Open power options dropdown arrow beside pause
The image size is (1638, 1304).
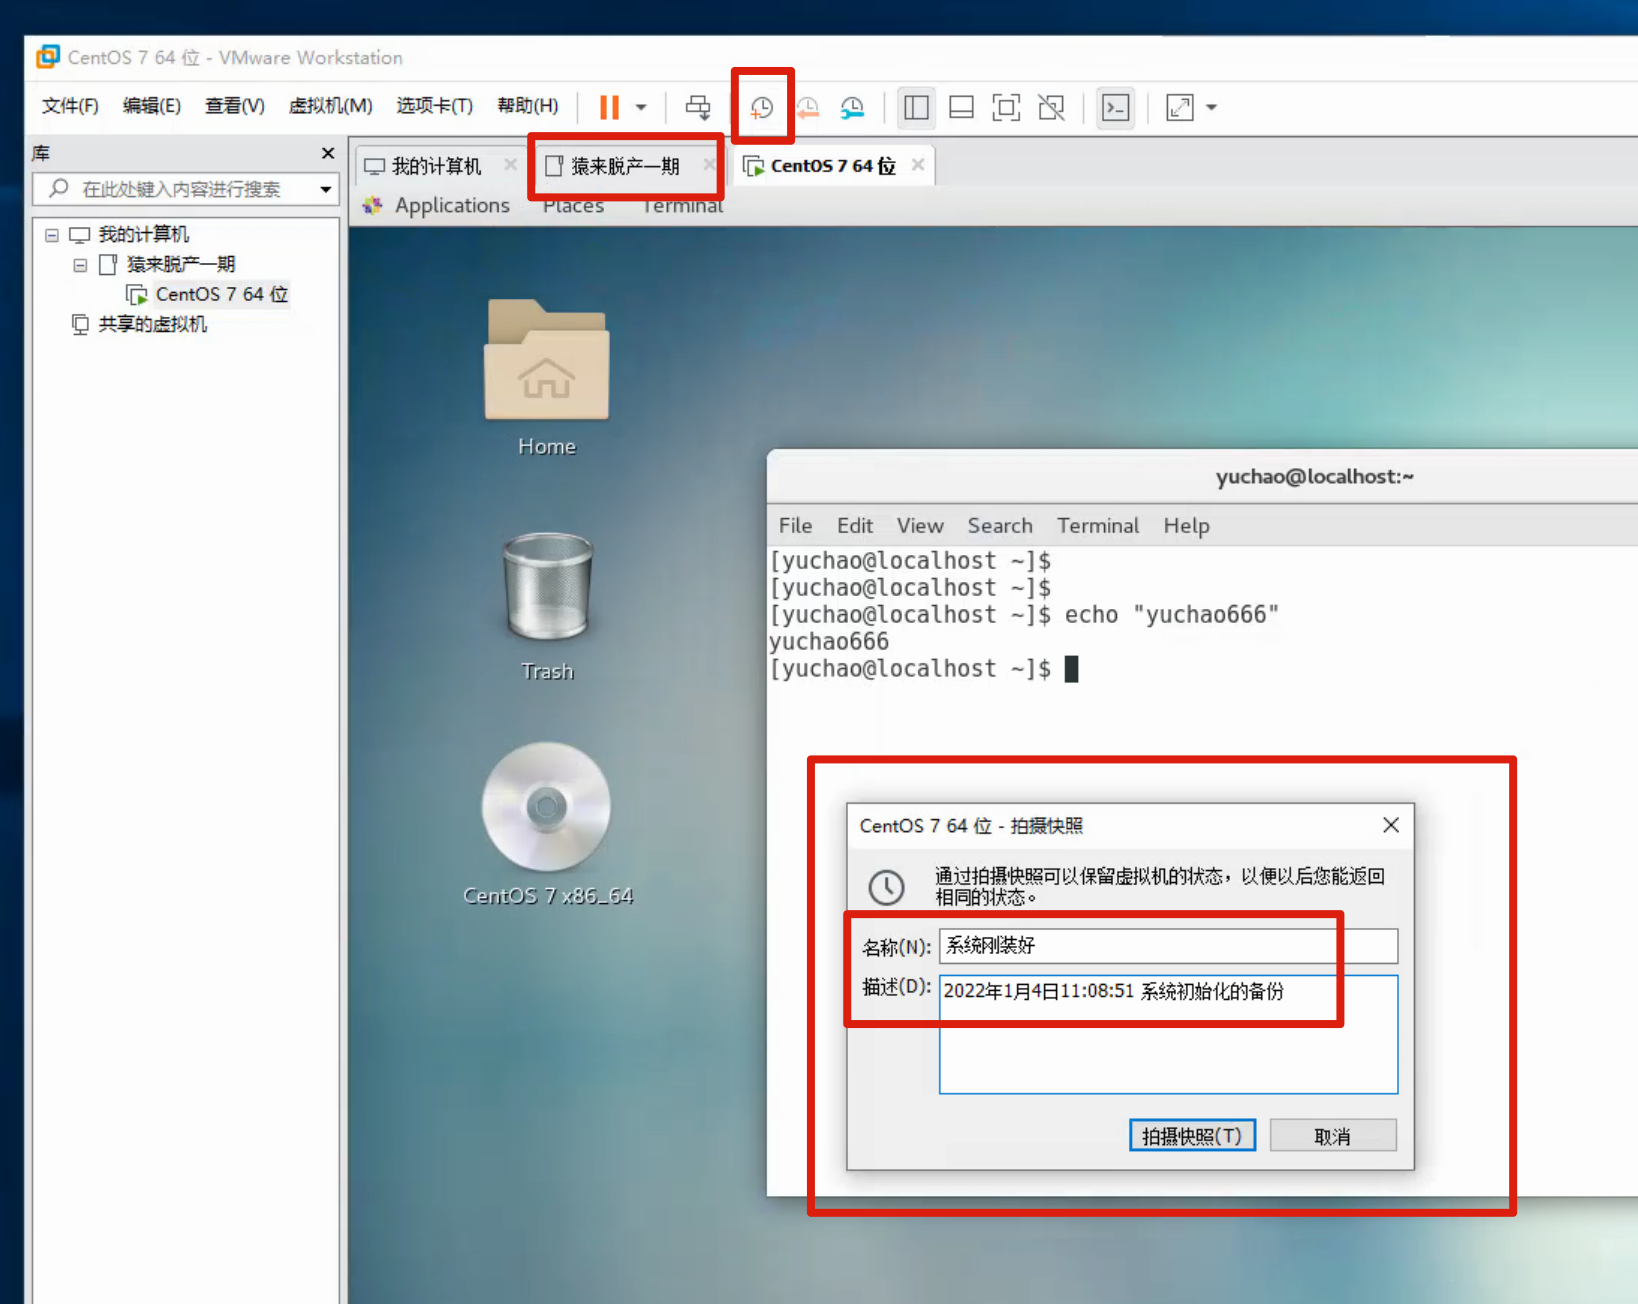pos(641,107)
